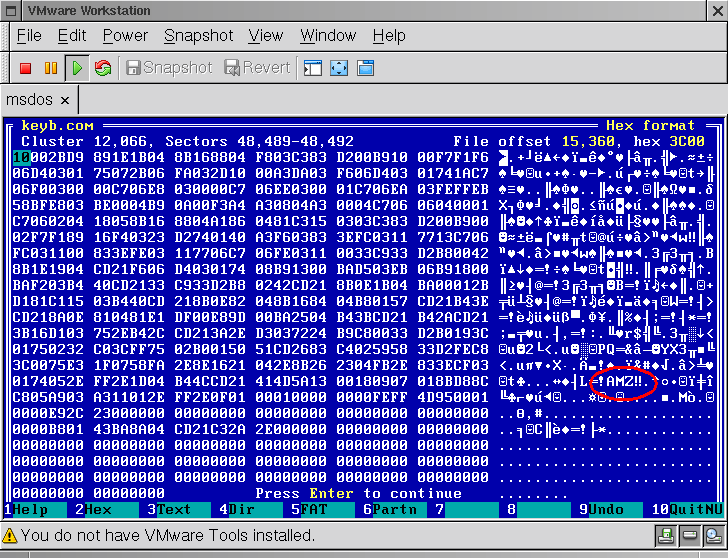728x558 pixels.
Task: Click hex group 00F7F1F6 in first row
Action: pyautogui.click(x=453, y=157)
